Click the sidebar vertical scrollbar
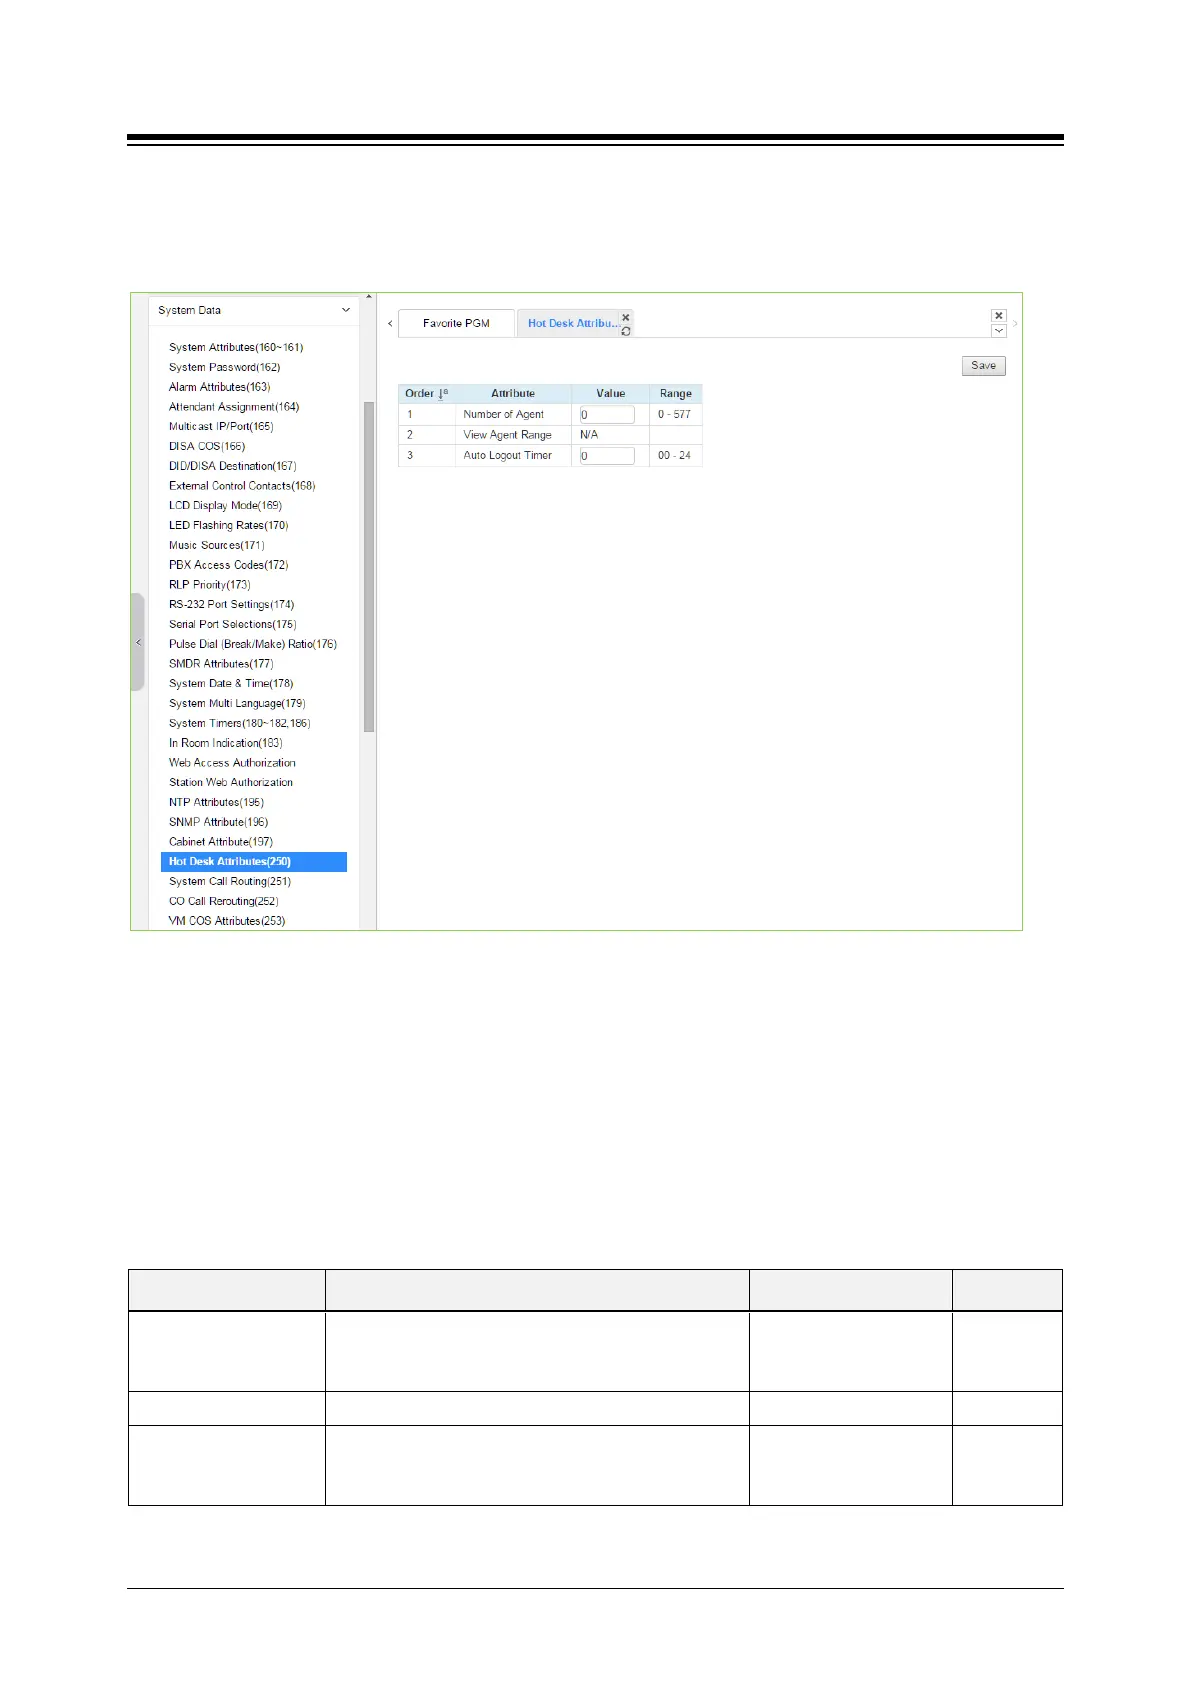 (369, 567)
